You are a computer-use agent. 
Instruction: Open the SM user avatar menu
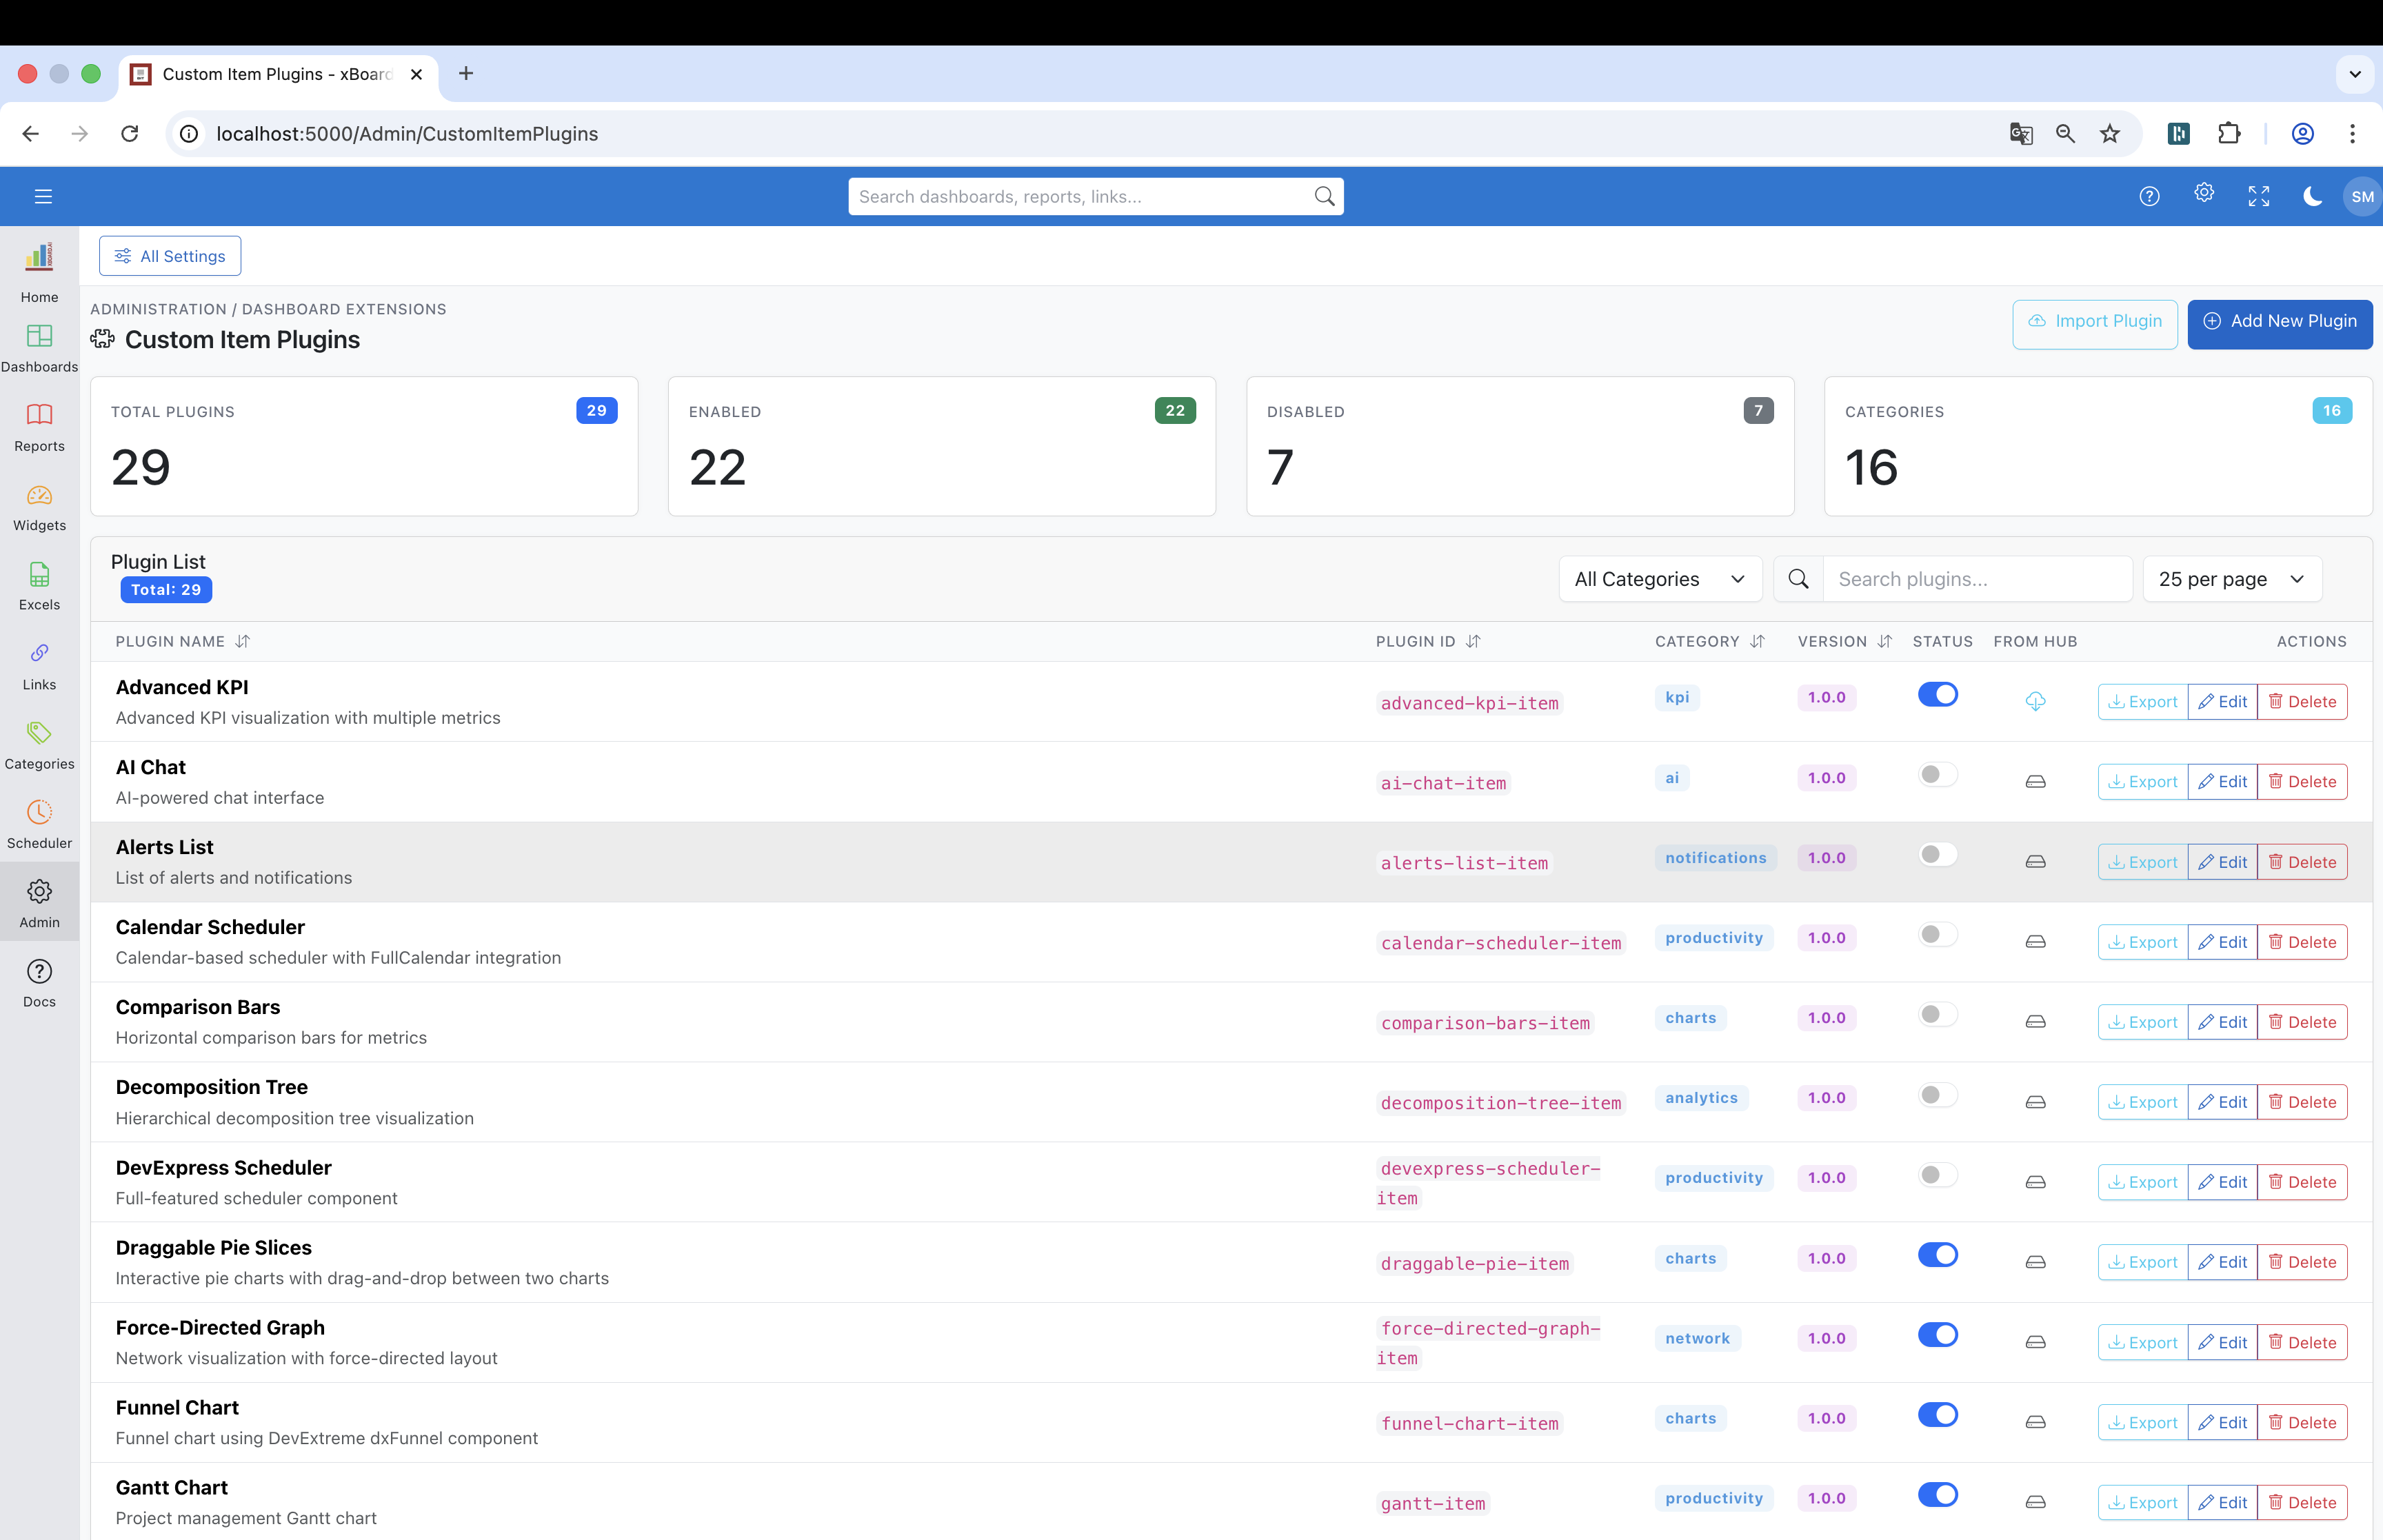pyautogui.click(x=2362, y=196)
